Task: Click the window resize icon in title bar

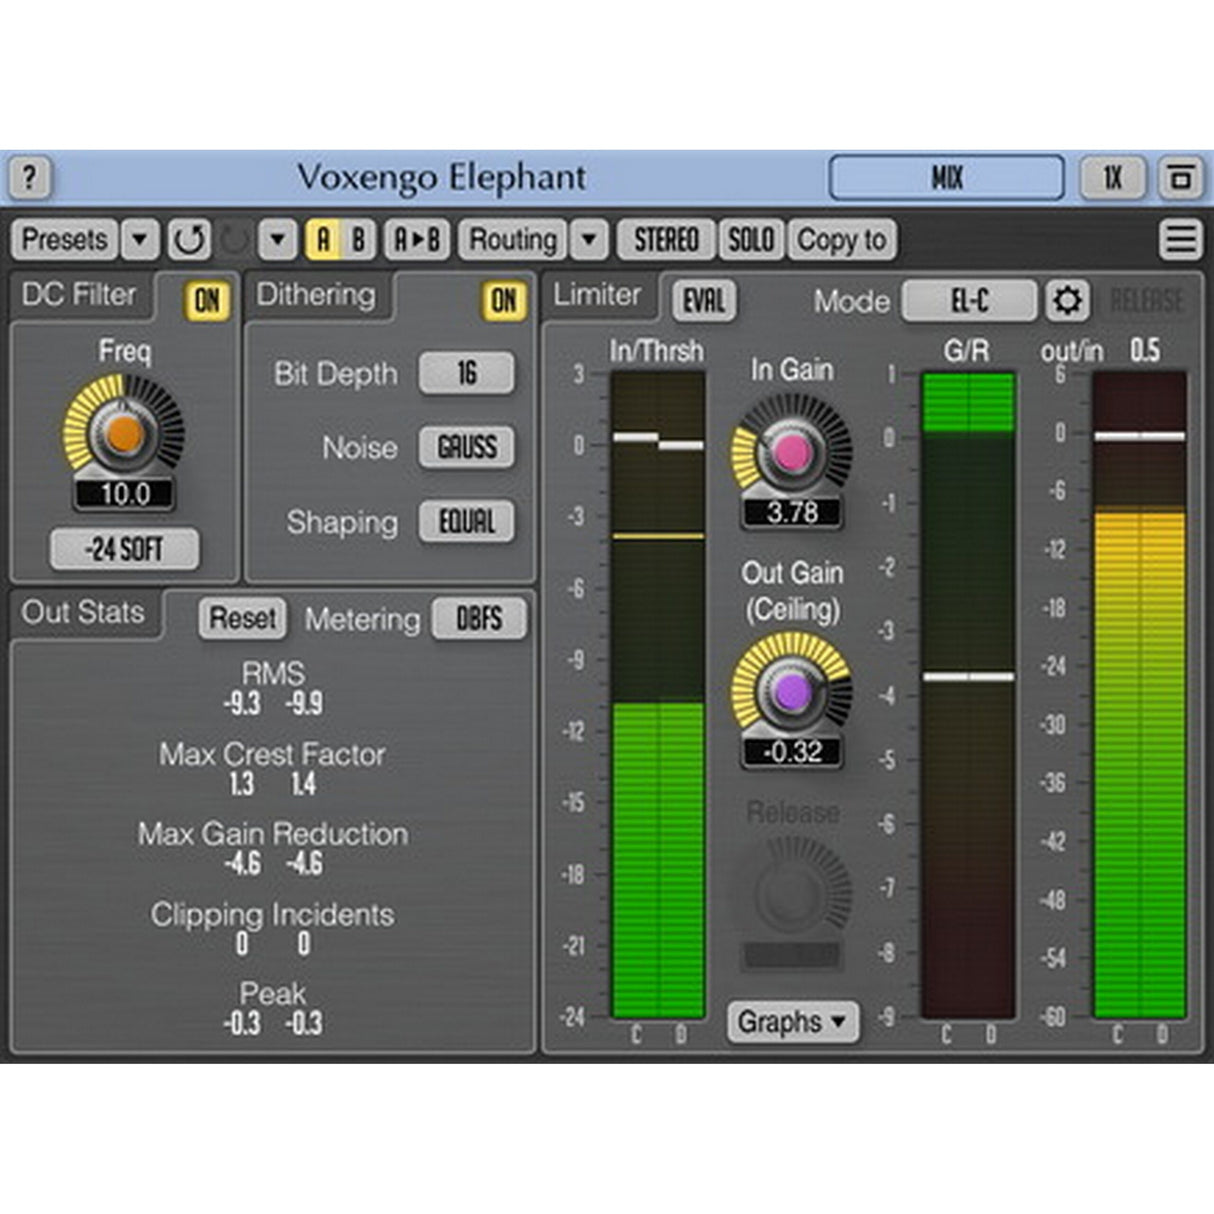Action: (1178, 176)
